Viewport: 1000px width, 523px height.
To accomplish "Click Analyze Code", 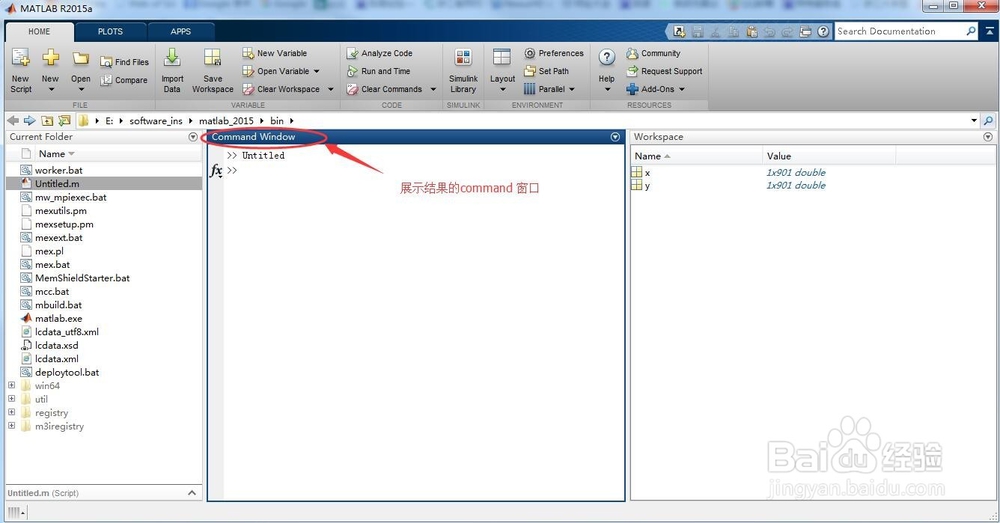I will (379, 53).
